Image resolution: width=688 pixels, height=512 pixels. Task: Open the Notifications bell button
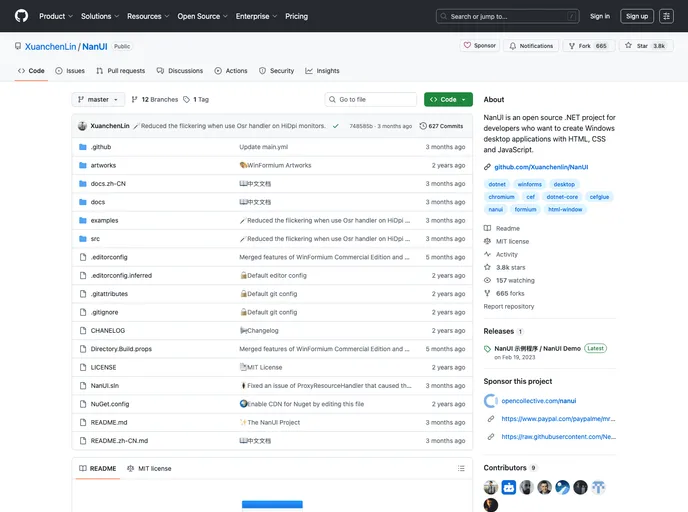pyautogui.click(x=531, y=46)
